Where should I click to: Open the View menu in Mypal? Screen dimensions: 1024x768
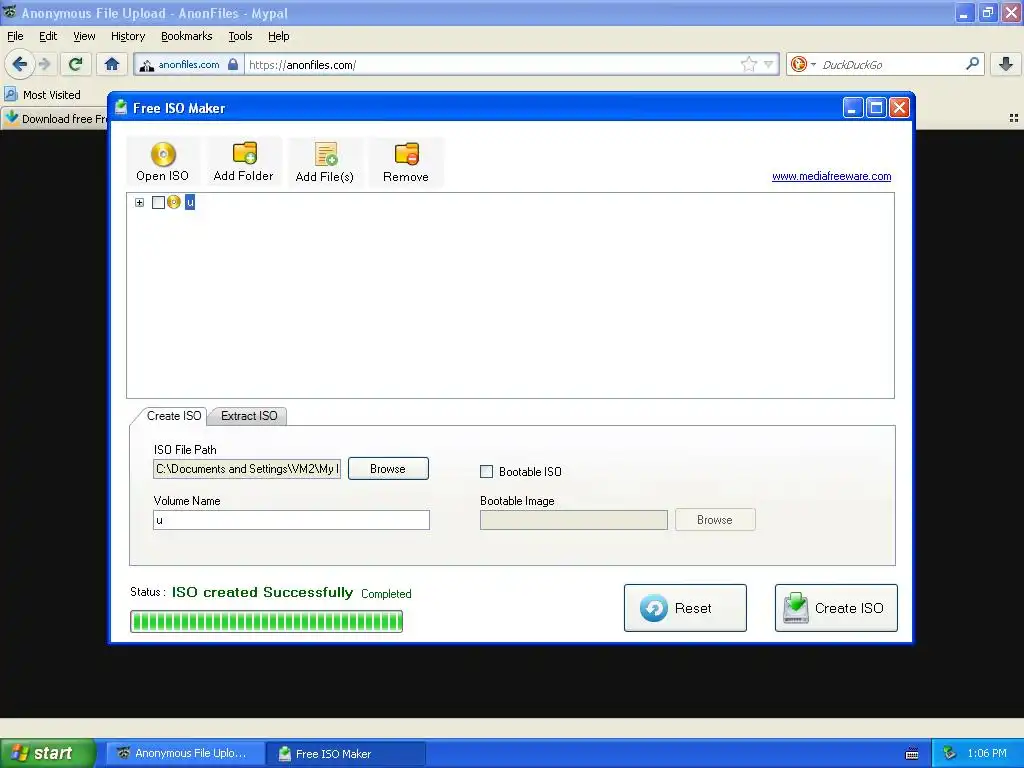(x=84, y=36)
